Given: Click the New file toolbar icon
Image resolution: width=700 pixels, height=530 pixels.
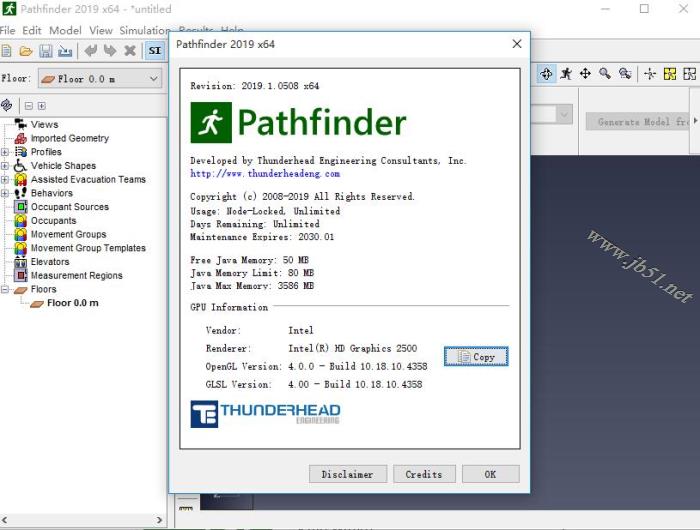Looking at the screenshot, I should point(7,51).
